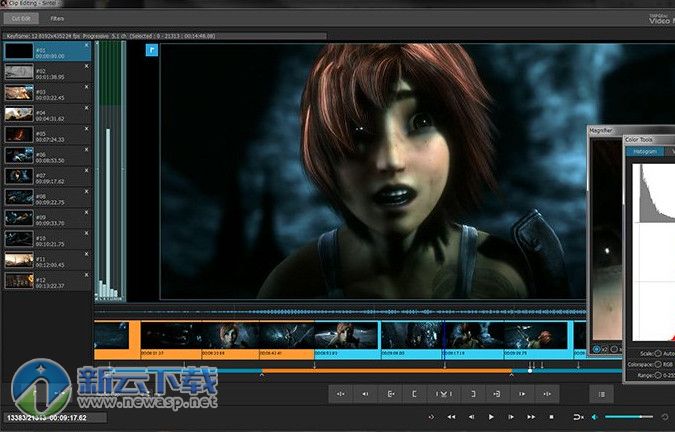Screen dimensions: 675x432
Task: Click the first split-point button in edit row
Action: (x=341, y=394)
